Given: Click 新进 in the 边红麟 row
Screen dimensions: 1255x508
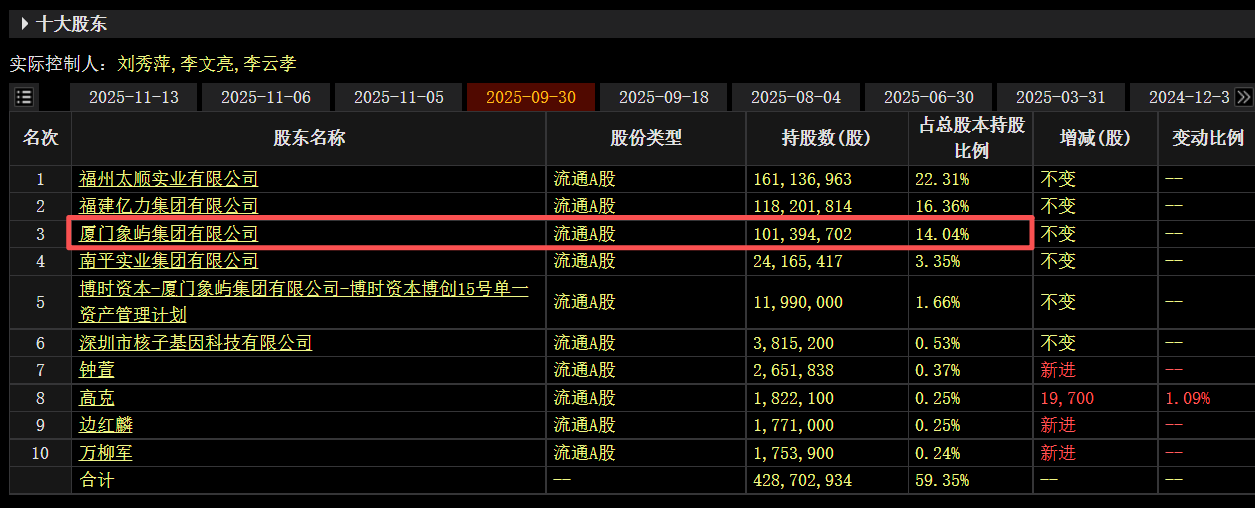Looking at the screenshot, I should [1059, 425].
